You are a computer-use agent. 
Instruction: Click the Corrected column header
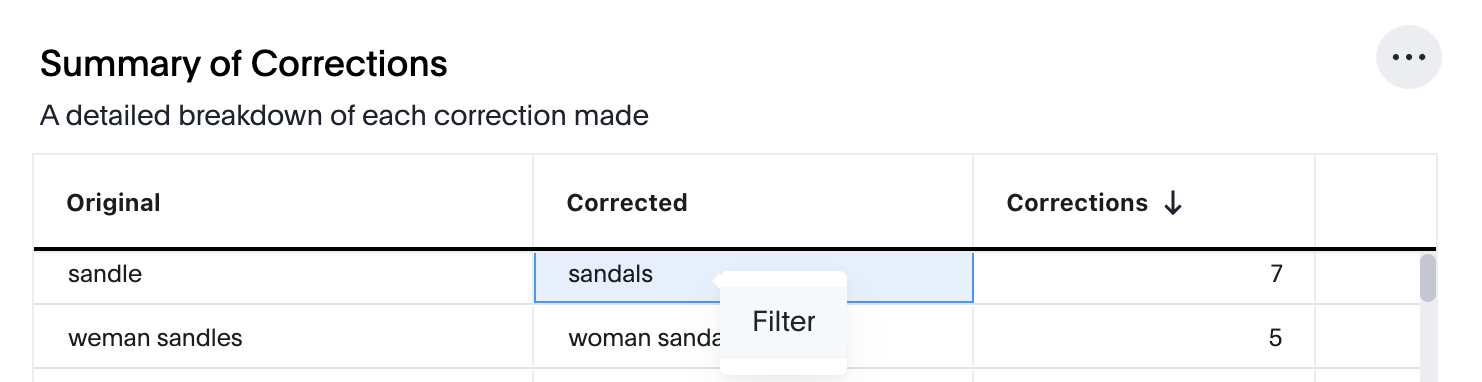[x=627, y=203]
